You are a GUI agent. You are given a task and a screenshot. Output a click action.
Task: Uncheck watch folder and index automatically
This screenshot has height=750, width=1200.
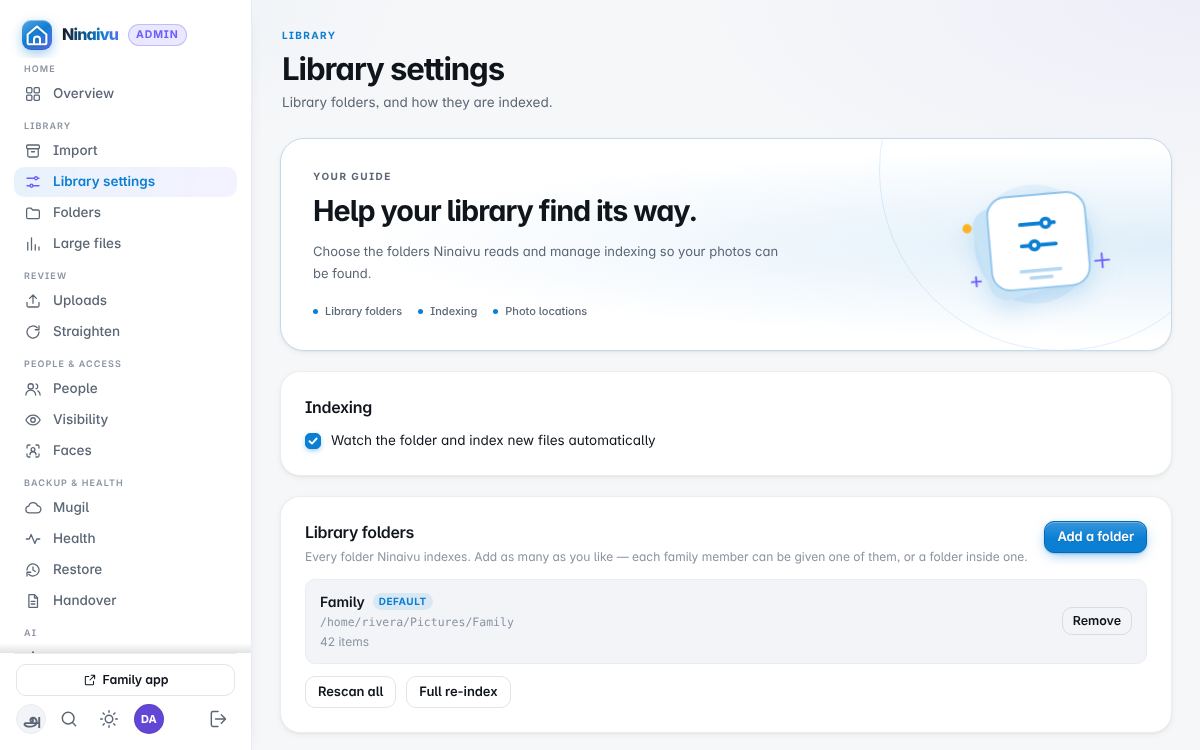[313, 441]
